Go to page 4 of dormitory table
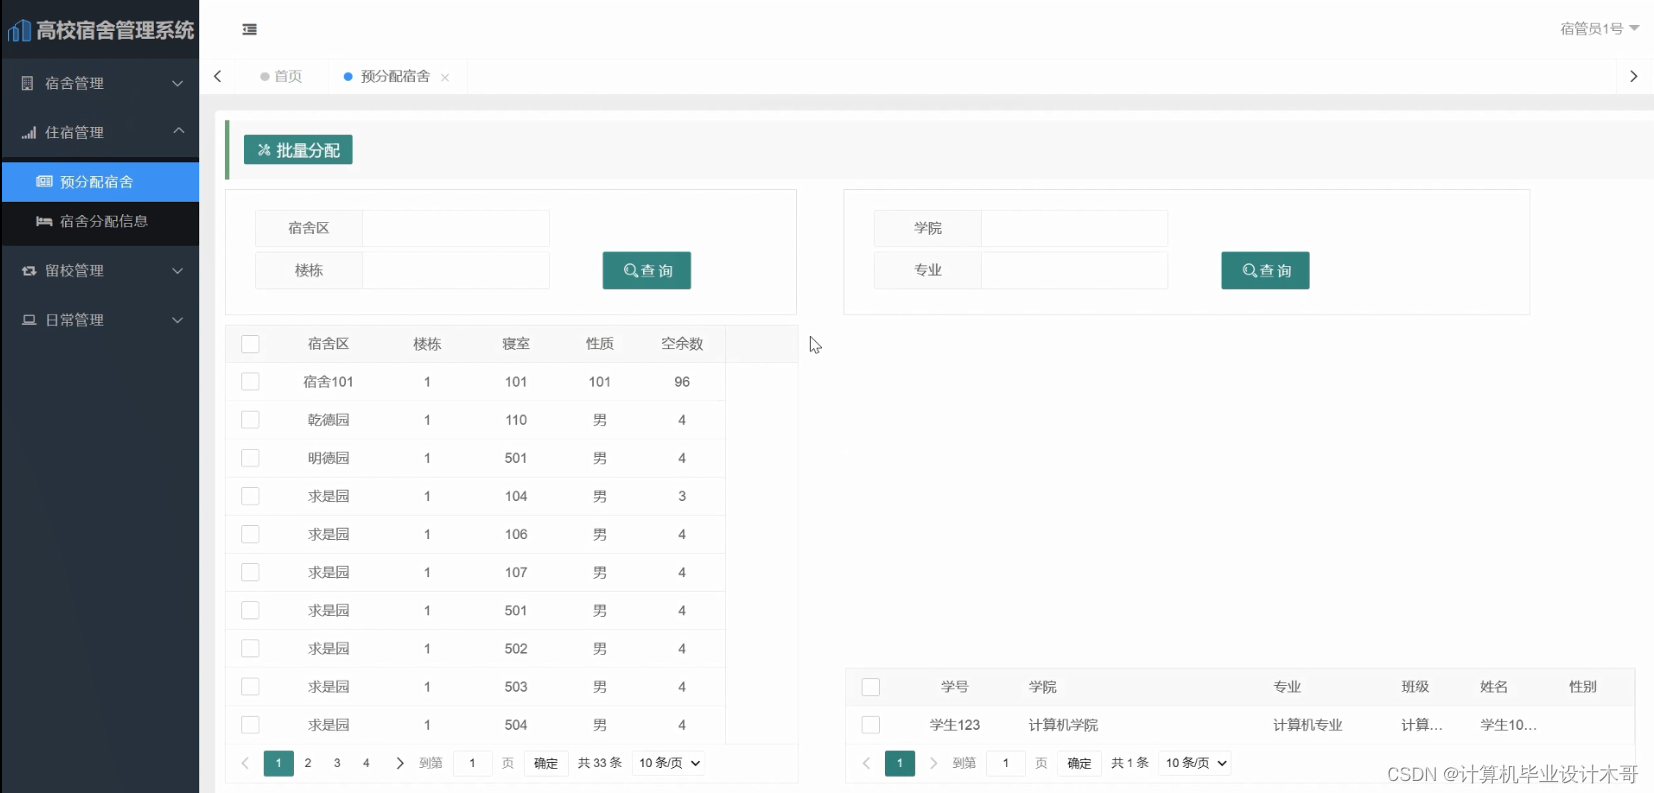1654x793 pixels. point(366,763)
